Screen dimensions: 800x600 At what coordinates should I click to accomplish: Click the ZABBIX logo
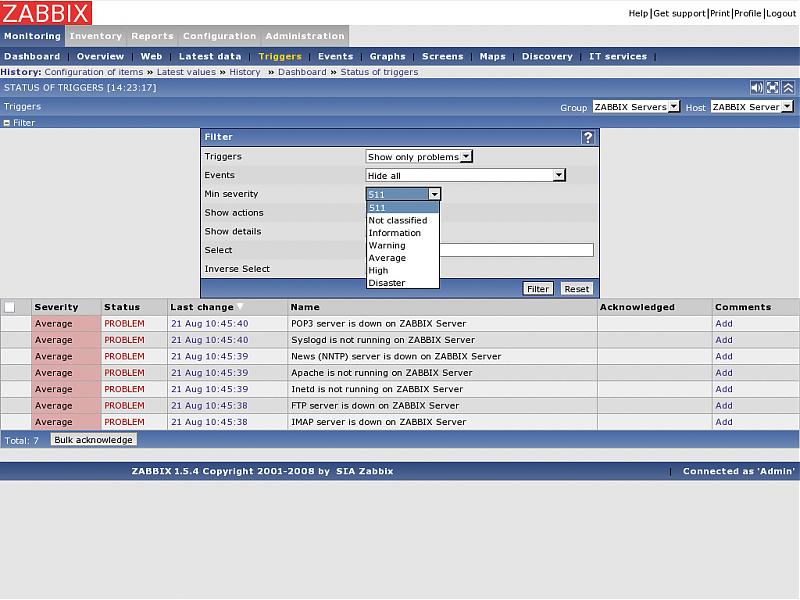[x=46, y=13]
